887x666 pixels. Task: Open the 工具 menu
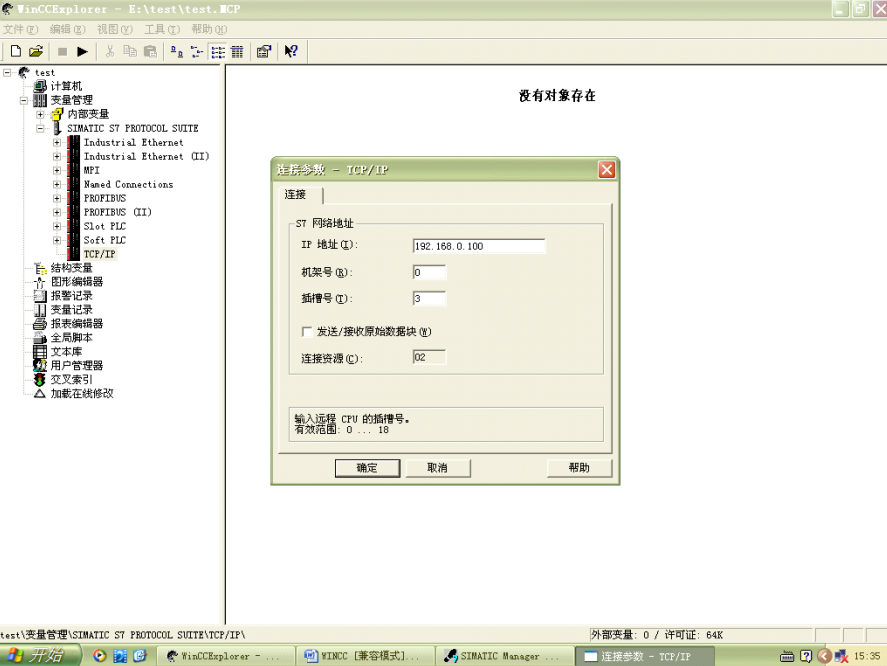point(162,29)
